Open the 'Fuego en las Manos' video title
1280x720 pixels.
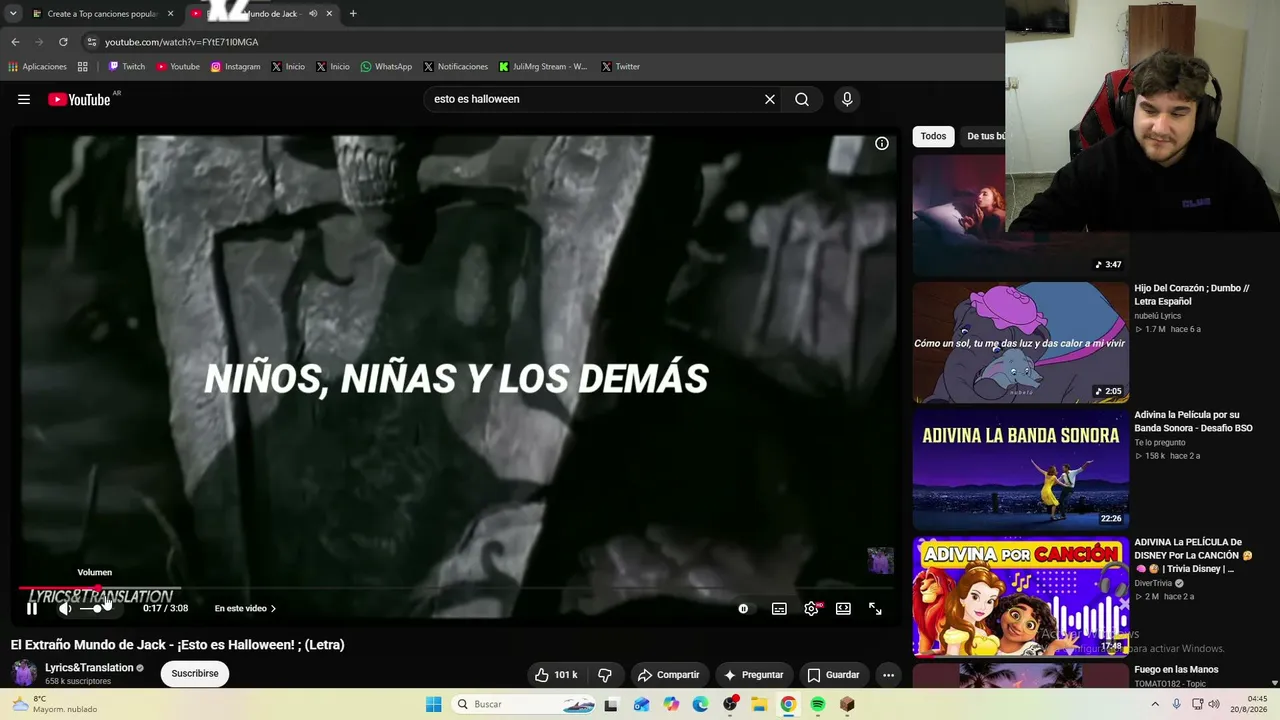(1176, 670)
